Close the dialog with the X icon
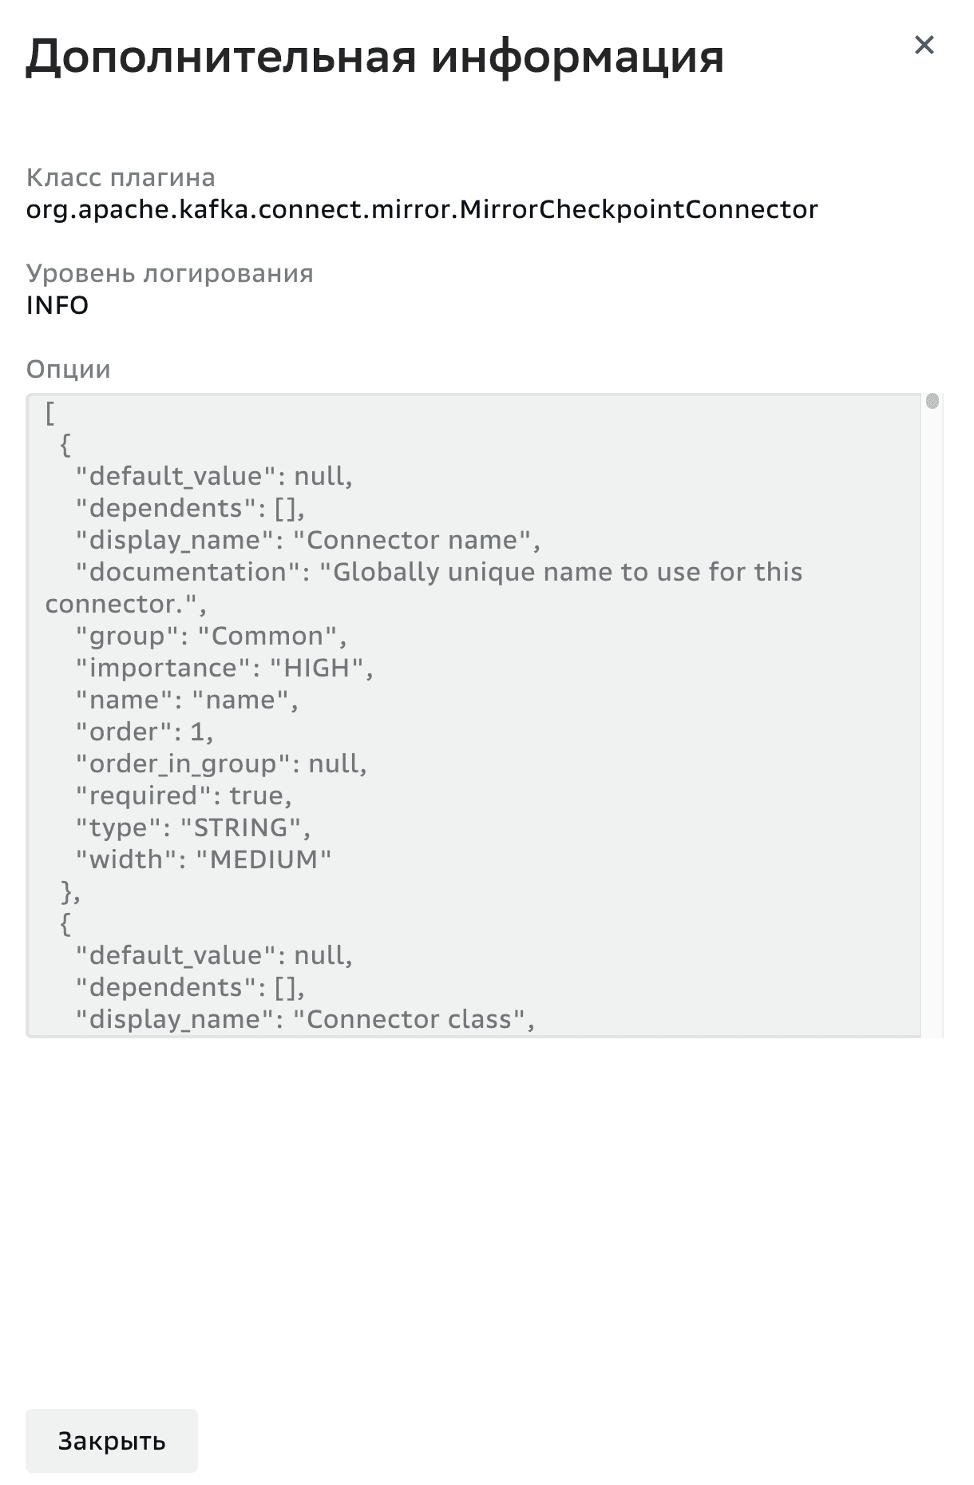 (924, 45)
